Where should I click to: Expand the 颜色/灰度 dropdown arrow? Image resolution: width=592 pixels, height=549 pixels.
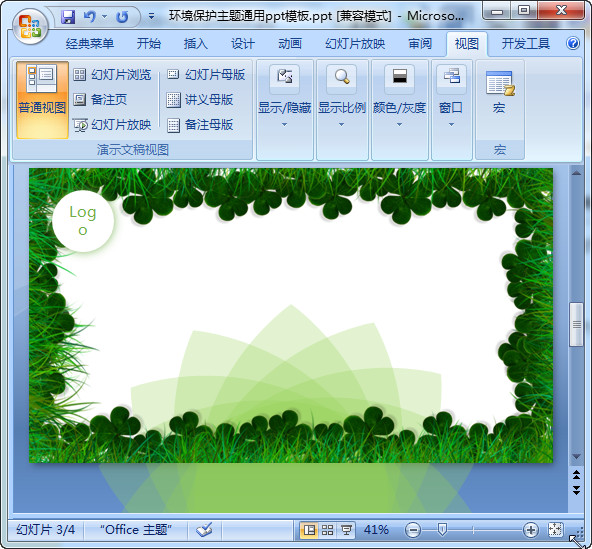pos(399,125)
